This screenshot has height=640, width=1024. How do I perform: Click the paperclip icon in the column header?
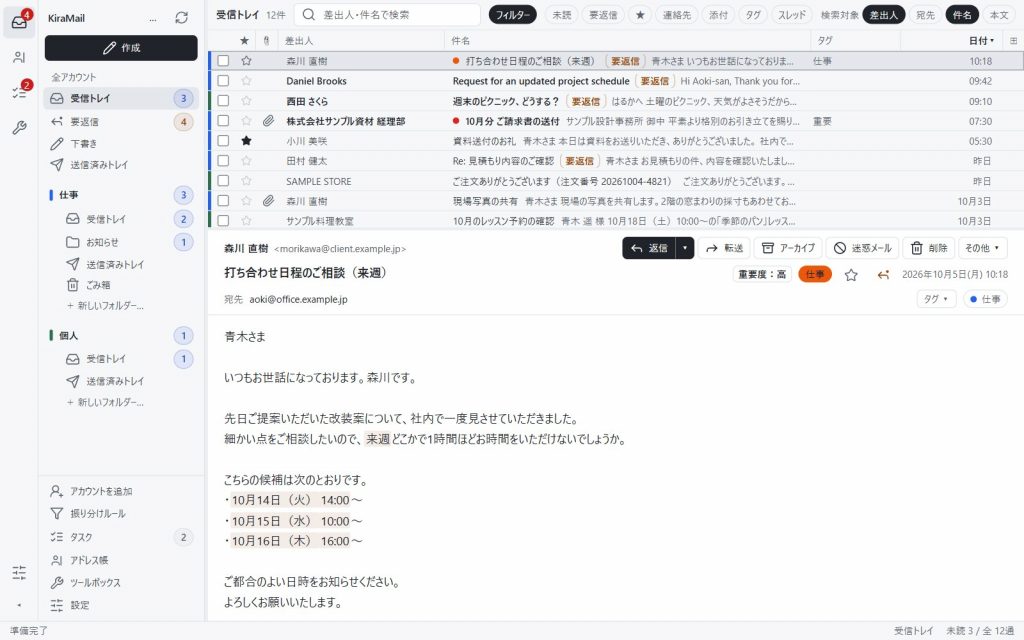click(266, 40)
